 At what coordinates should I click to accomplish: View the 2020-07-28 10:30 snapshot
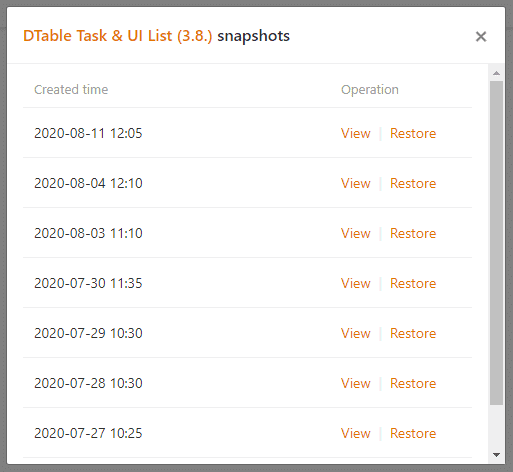(x=355, y=383)
